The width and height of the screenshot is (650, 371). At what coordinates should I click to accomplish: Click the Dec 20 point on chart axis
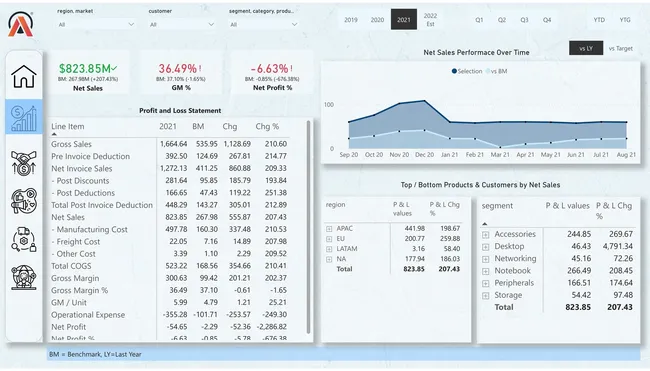point(424,155)
